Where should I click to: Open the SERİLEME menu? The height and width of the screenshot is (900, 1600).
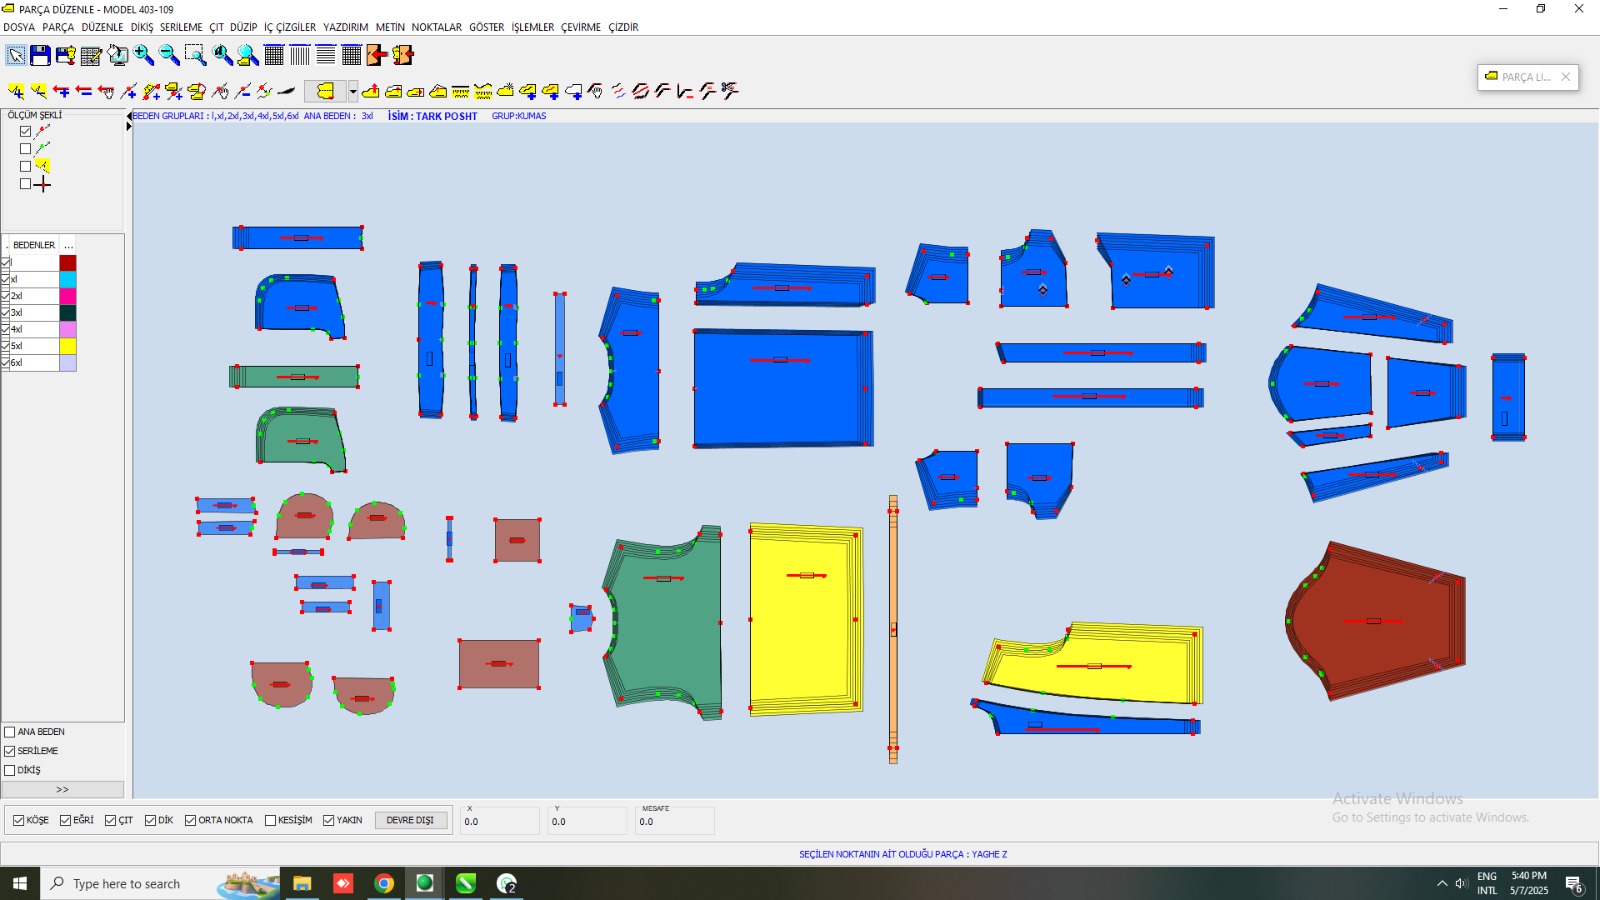pos(181,27)
